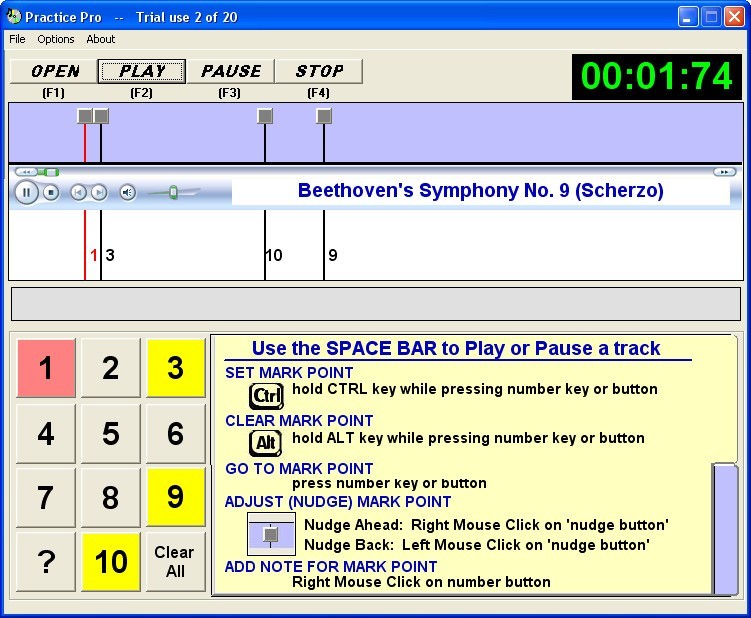Click the PAUSE button
Image resolution: width=751 pixels, height=618 pixels.
pyautogui.click(x=230, y=71)
